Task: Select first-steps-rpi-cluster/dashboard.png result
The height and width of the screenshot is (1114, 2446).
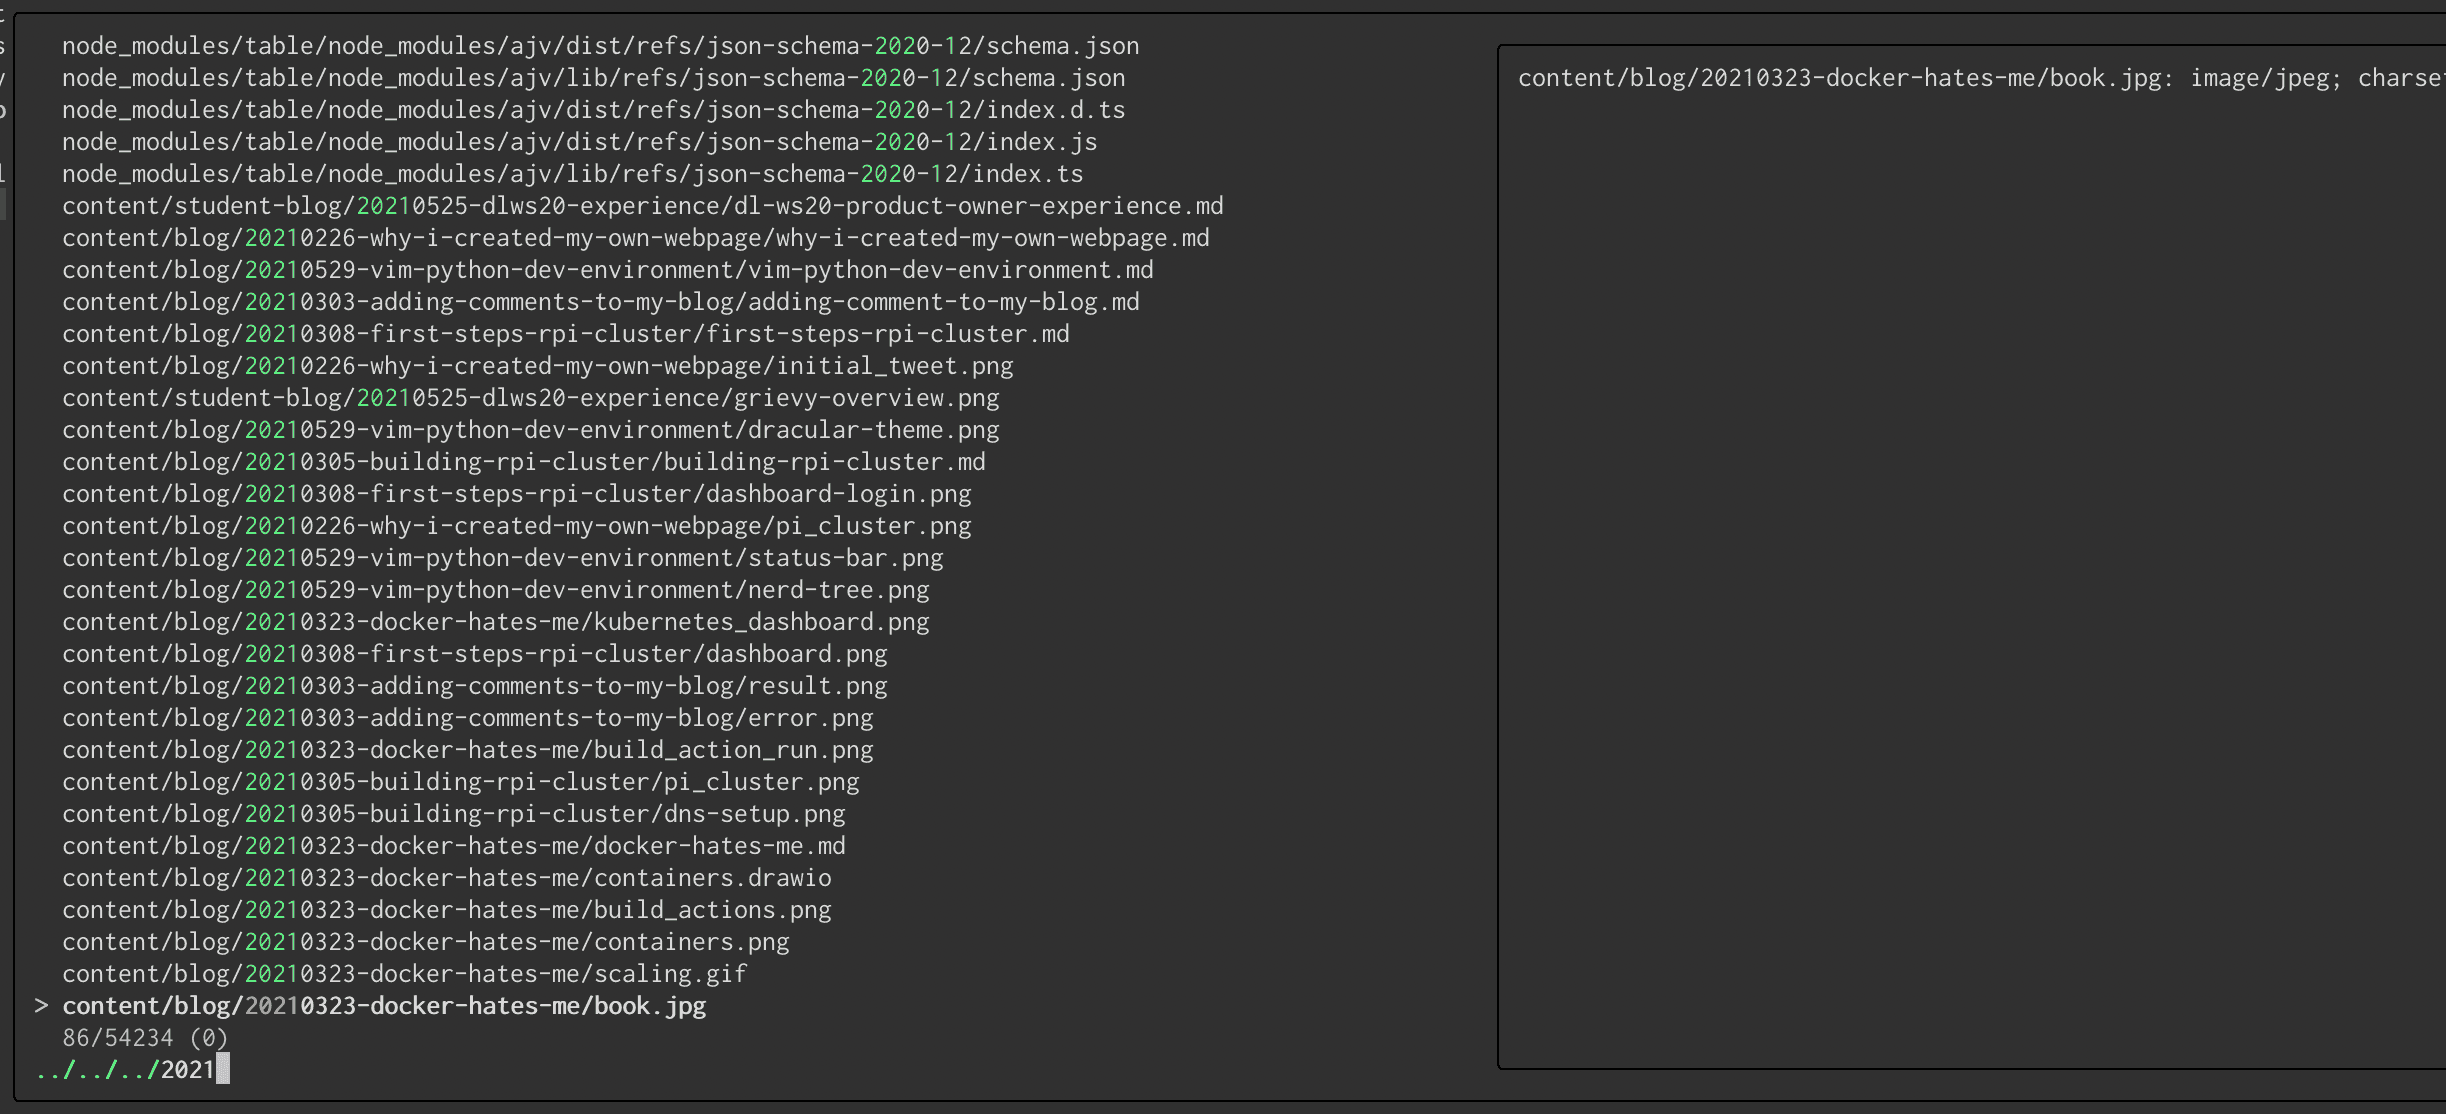Action: coord(474,654)
